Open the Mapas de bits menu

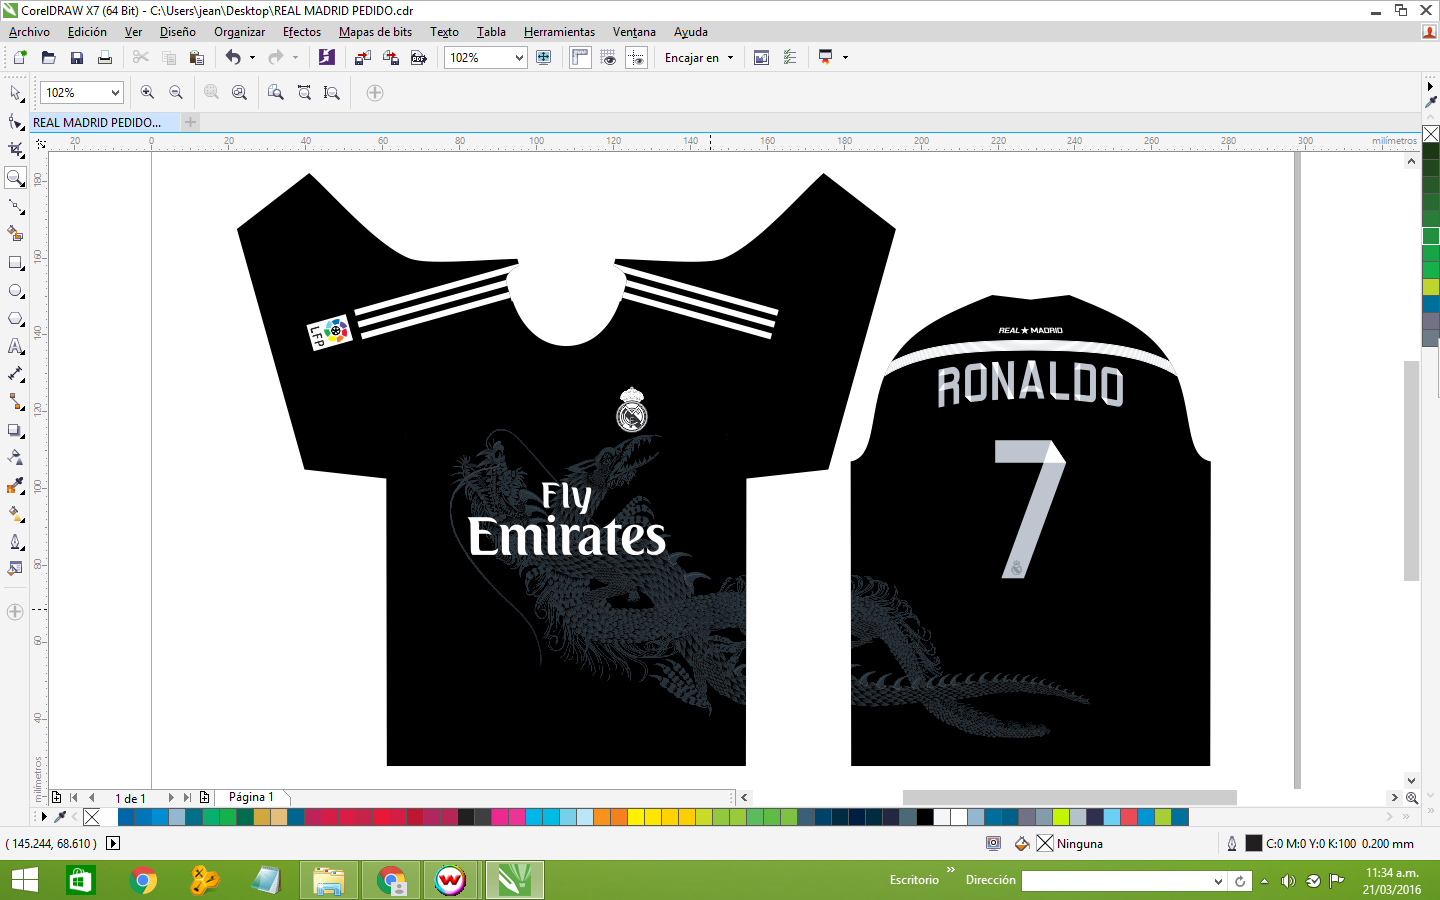pyautogui.click(x=375, y=32)
